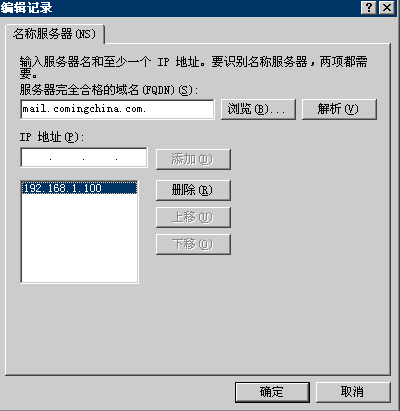
Task: Focus the last octet of the IP 地址 field
Action: tap(131, 158)
